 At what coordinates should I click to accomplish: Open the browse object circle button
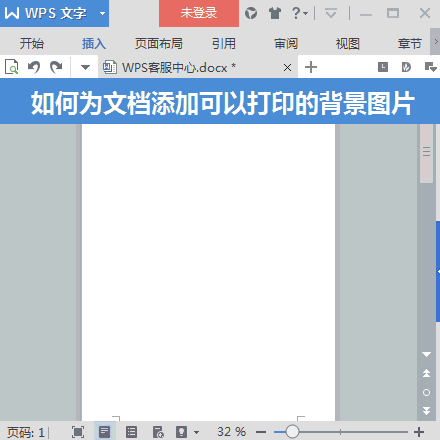pos(426,392)
